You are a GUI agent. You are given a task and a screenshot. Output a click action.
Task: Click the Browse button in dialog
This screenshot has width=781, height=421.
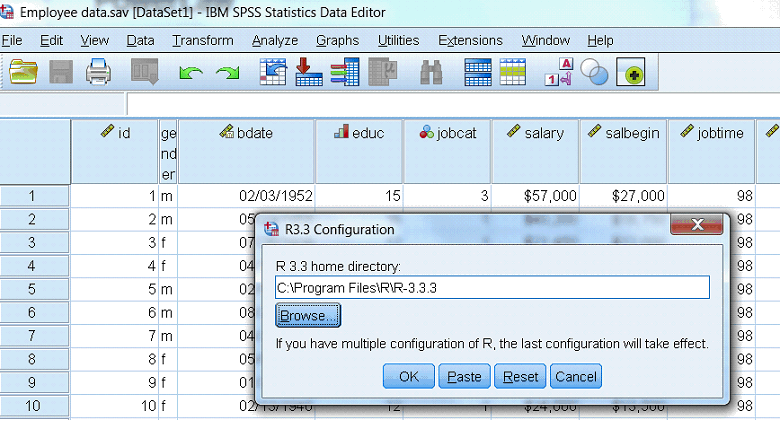click(308, 315)
